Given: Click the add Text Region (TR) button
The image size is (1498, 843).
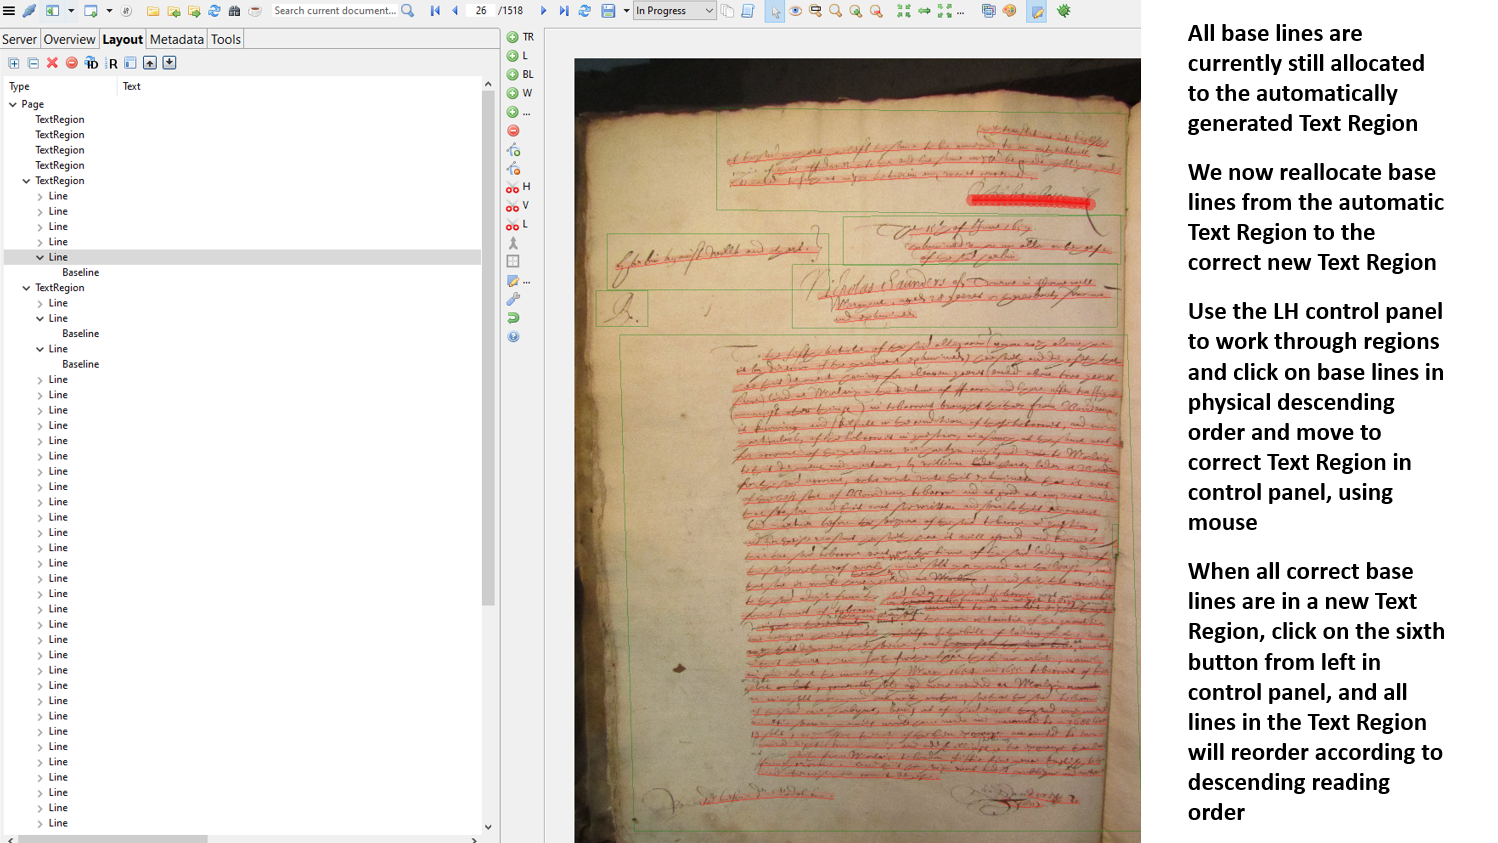Looking at the screenshot, I should (x=513, y=37).
